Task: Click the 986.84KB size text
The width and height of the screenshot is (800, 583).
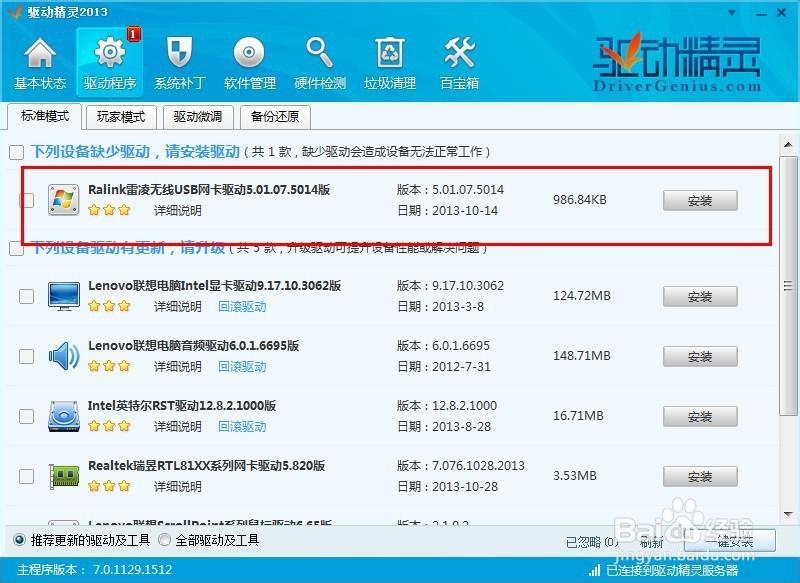Action: (x=580, y=200)
